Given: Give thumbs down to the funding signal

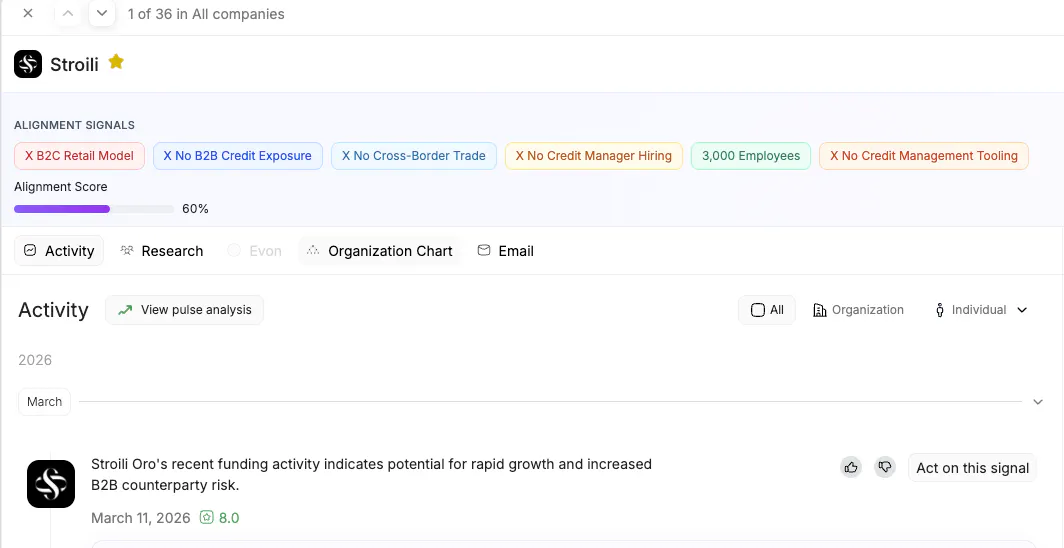Looking at the screenshot, I should [x=885, y=467].
